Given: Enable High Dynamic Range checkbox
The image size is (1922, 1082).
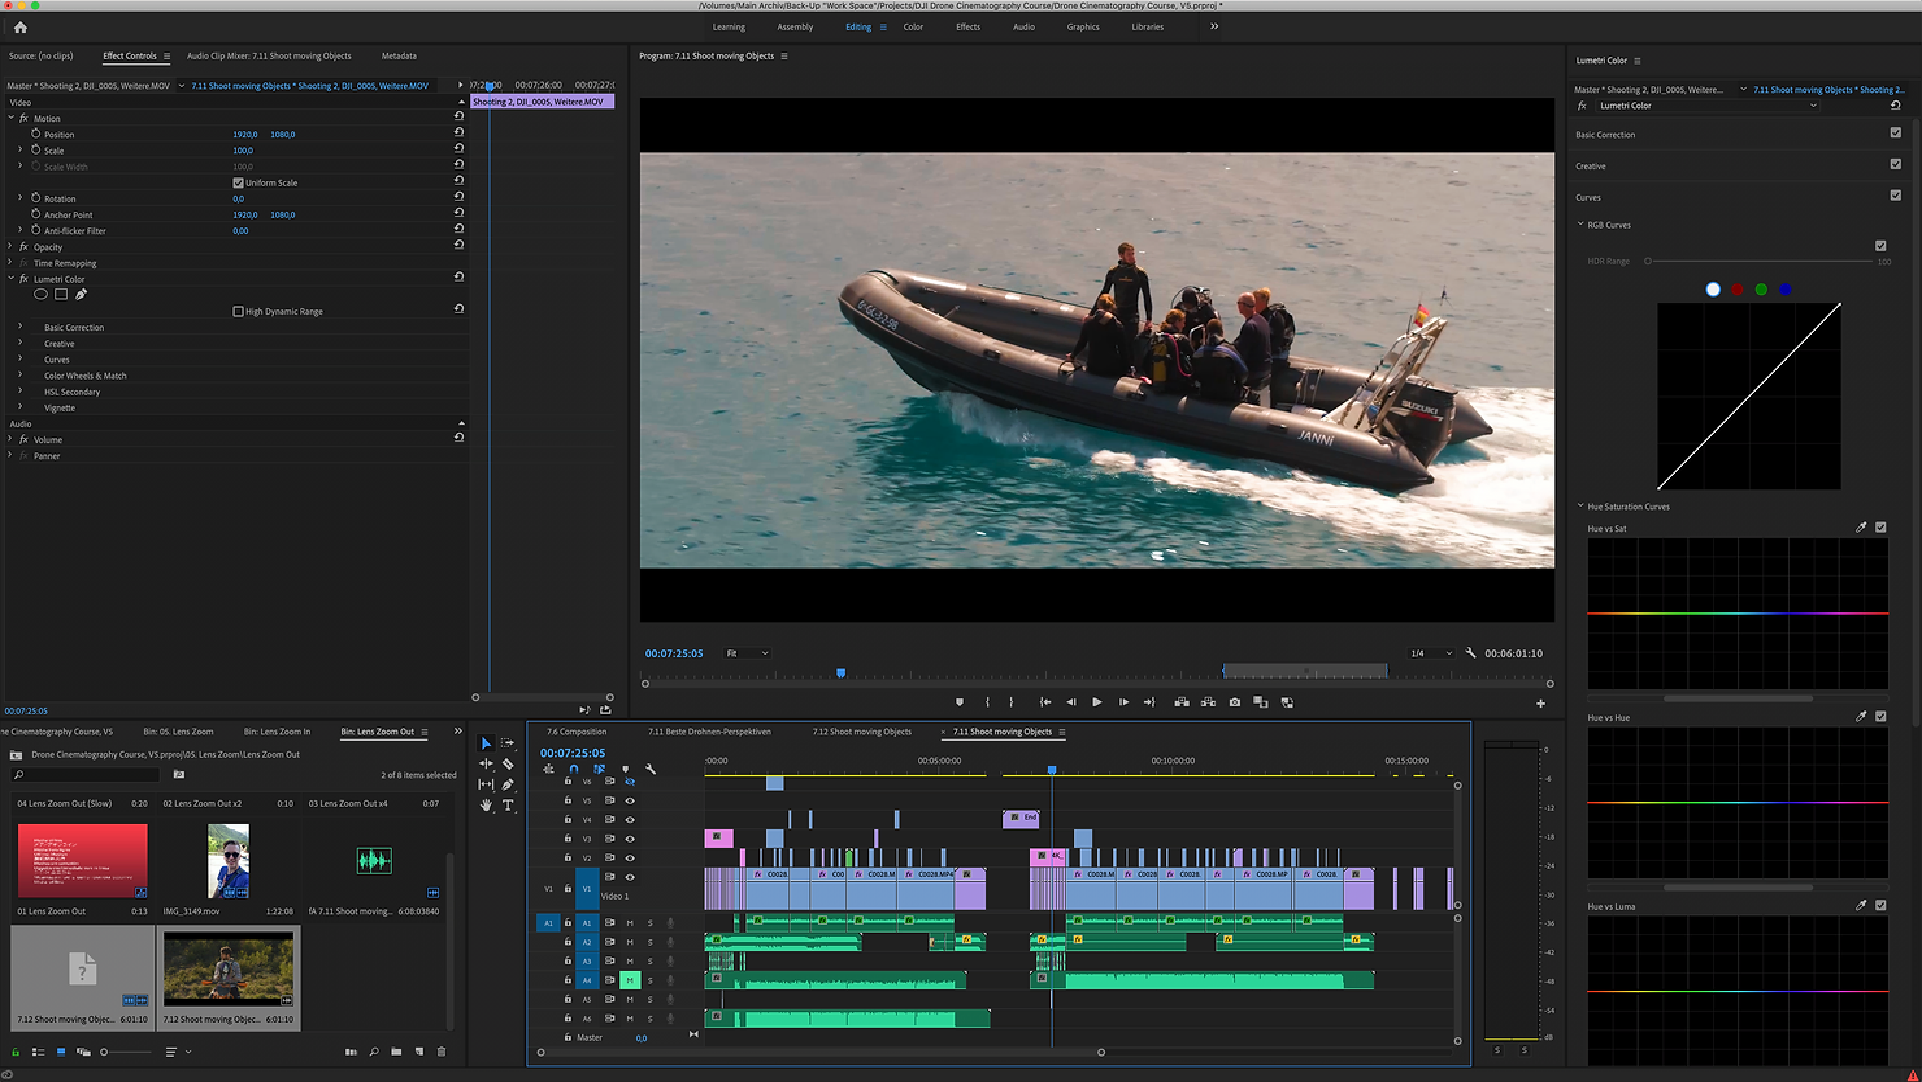Looking at the screenshot, I should tap(238, 311).
